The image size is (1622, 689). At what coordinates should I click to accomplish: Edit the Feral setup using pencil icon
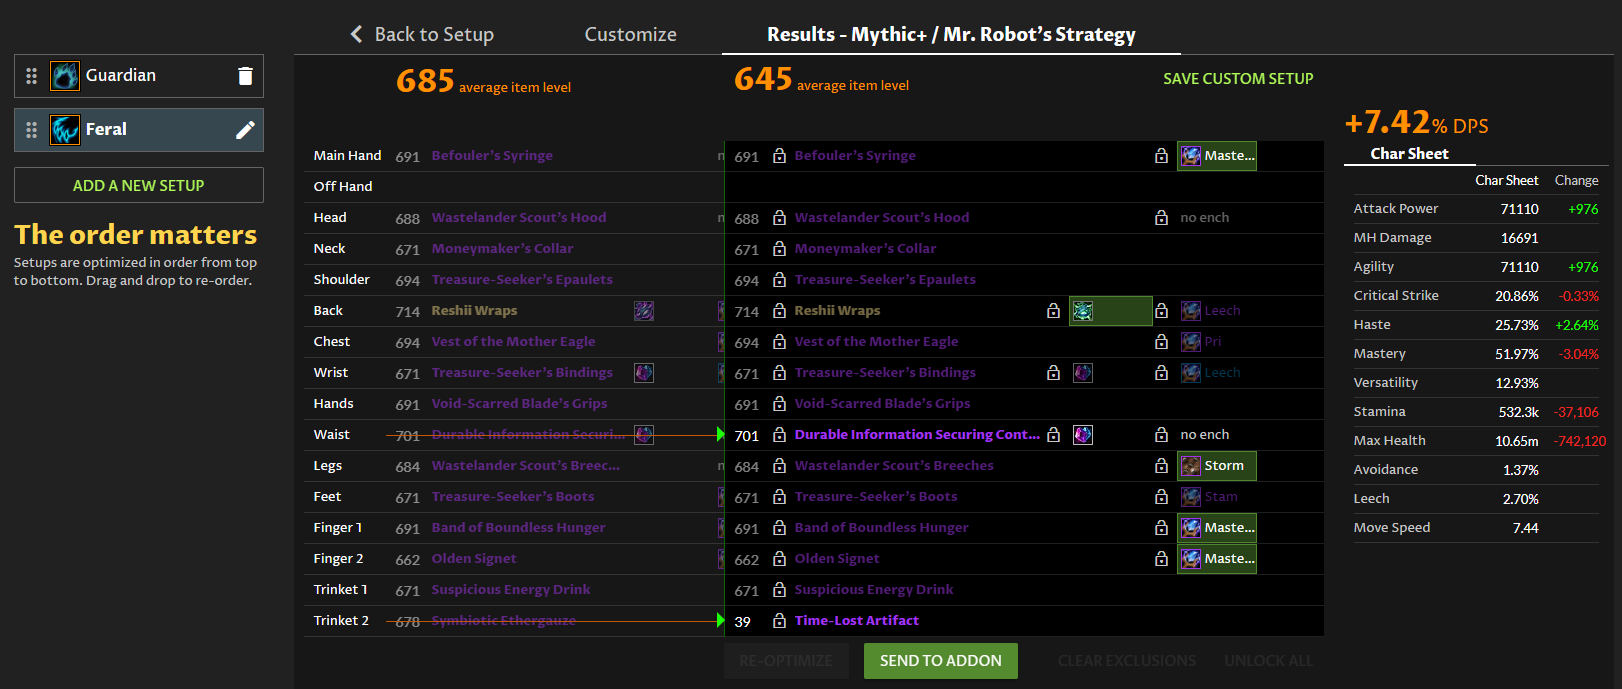245,130
